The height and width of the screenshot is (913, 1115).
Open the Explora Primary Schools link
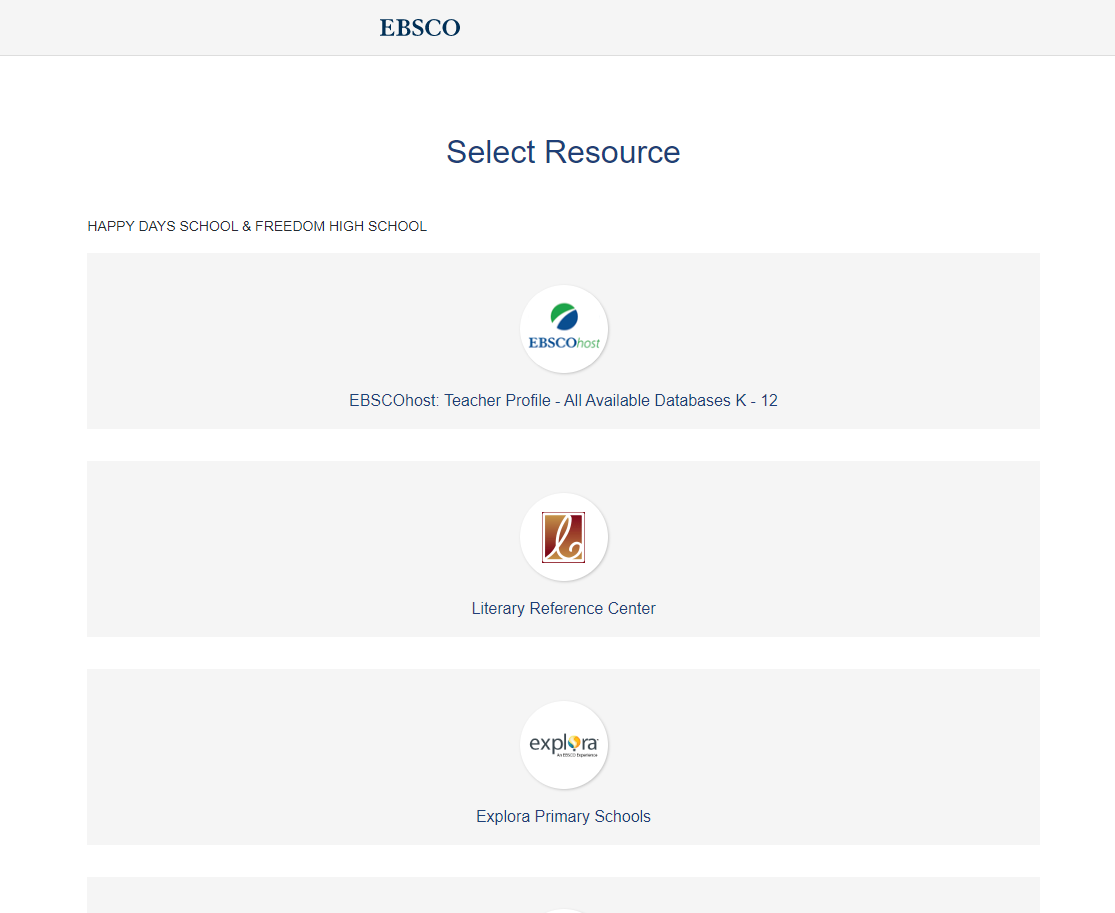click(563, 816)
